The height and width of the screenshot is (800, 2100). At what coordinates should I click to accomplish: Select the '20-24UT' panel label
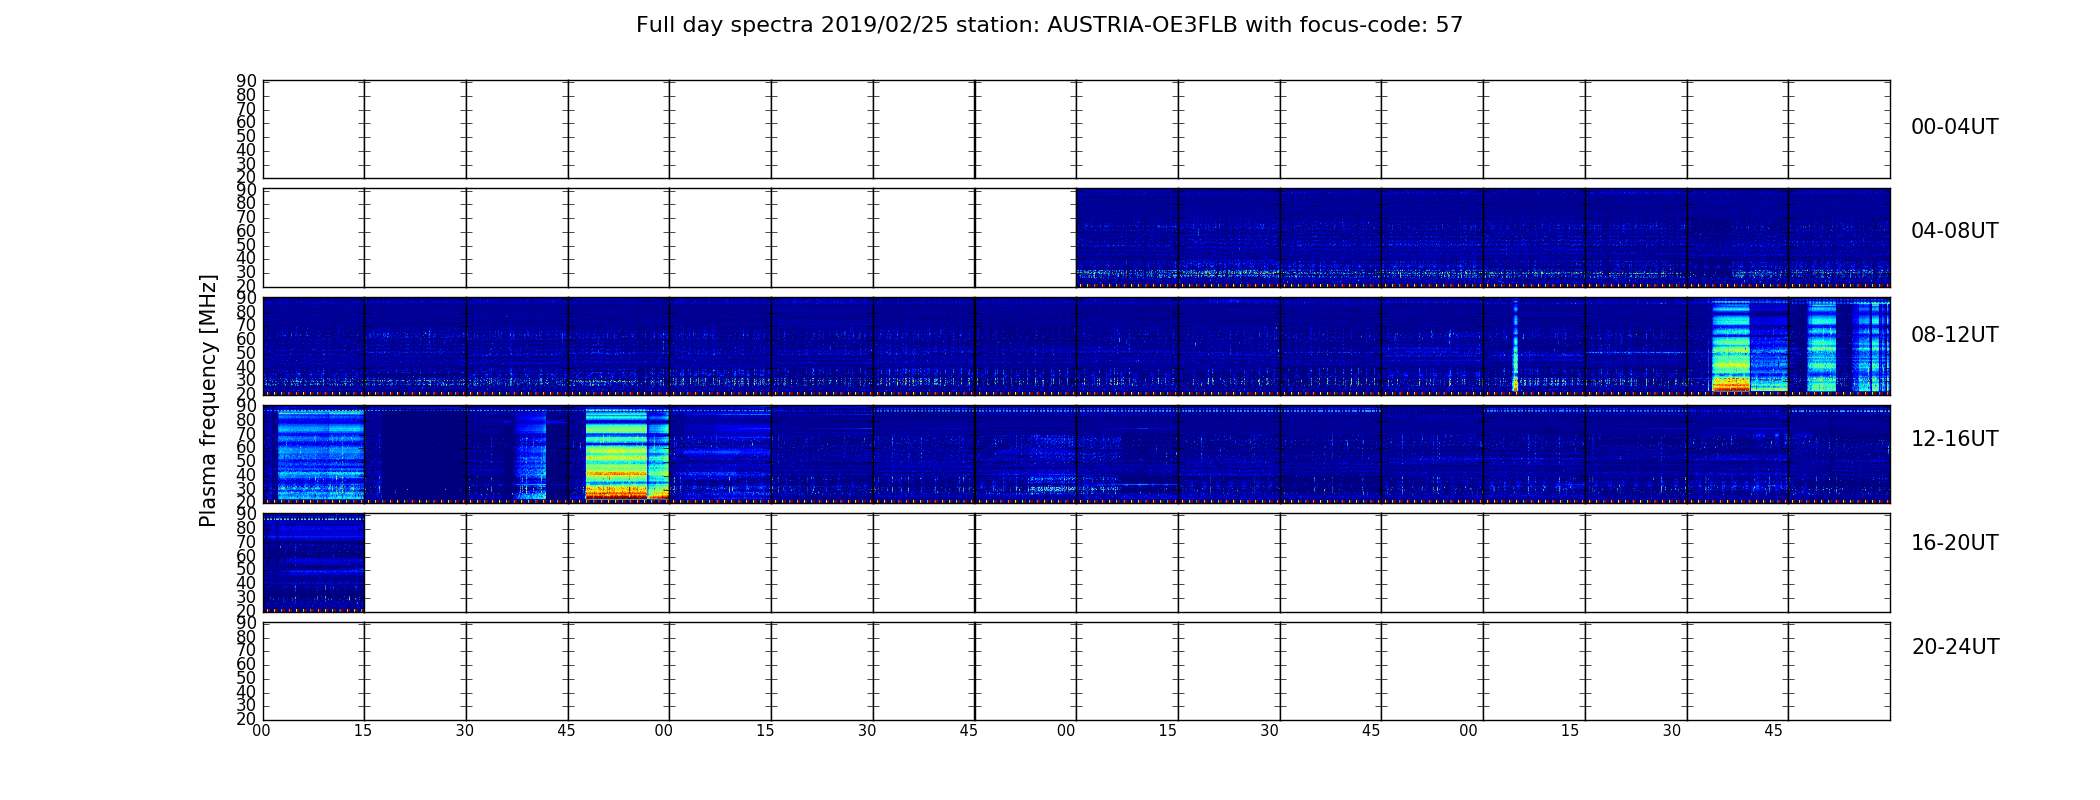coord(1955,647)
